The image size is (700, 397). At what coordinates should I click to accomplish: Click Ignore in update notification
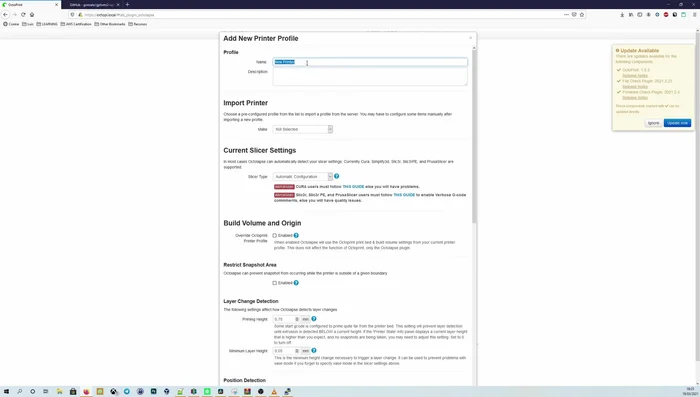tap(653, 123)
